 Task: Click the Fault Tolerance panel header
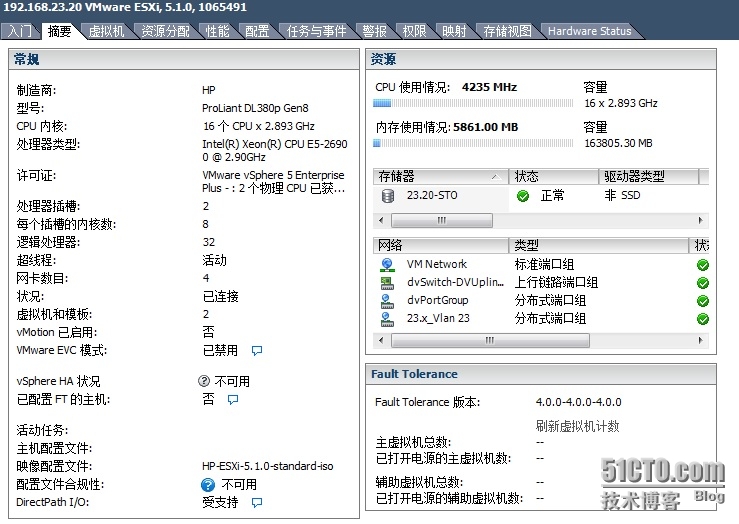pos(541,374)
